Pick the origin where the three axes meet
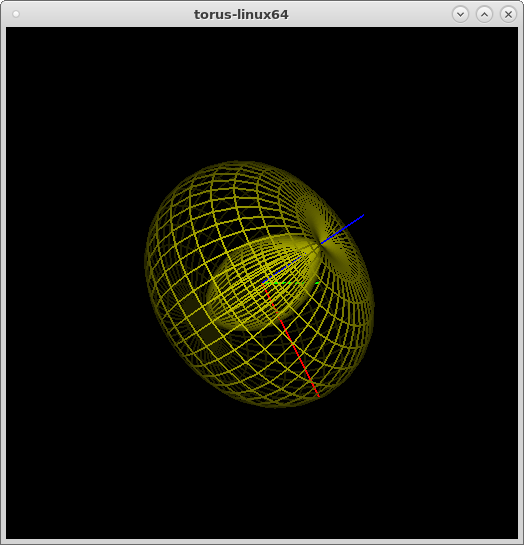Viewport: 524px width, 545px height. [x=263, y=283]
